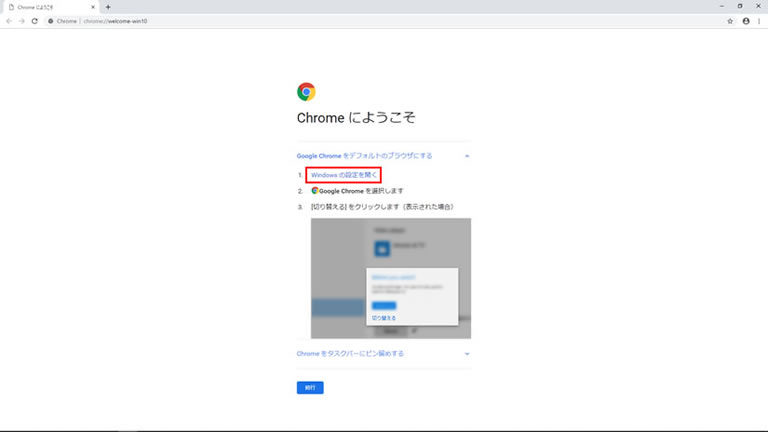
Task: Open Chrome's three-dot menu
Action: [x=759, y=21]
